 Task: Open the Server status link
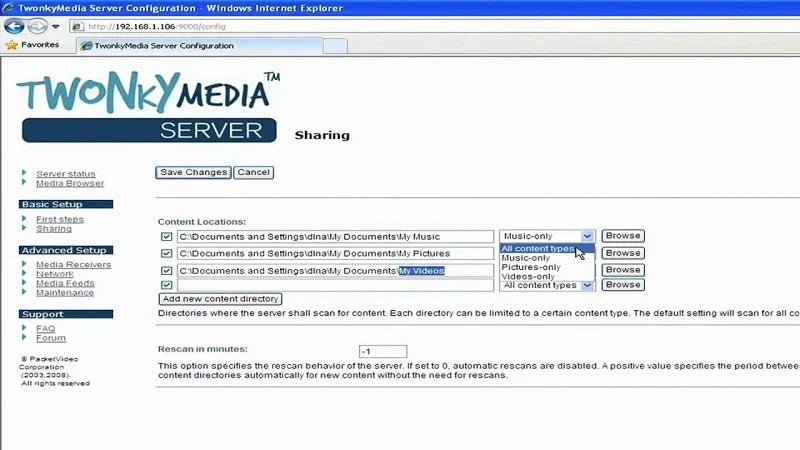pos(66,174)
